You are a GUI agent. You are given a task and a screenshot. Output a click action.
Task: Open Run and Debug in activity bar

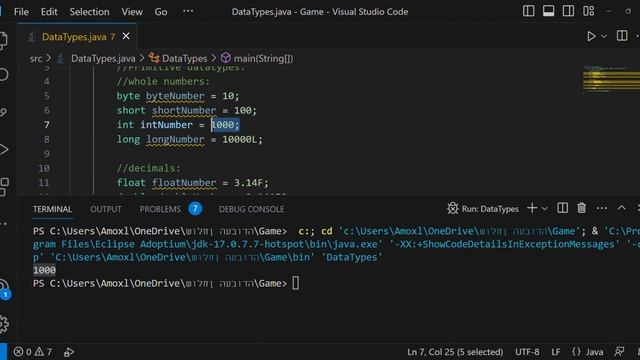click(x=3, y=149)
